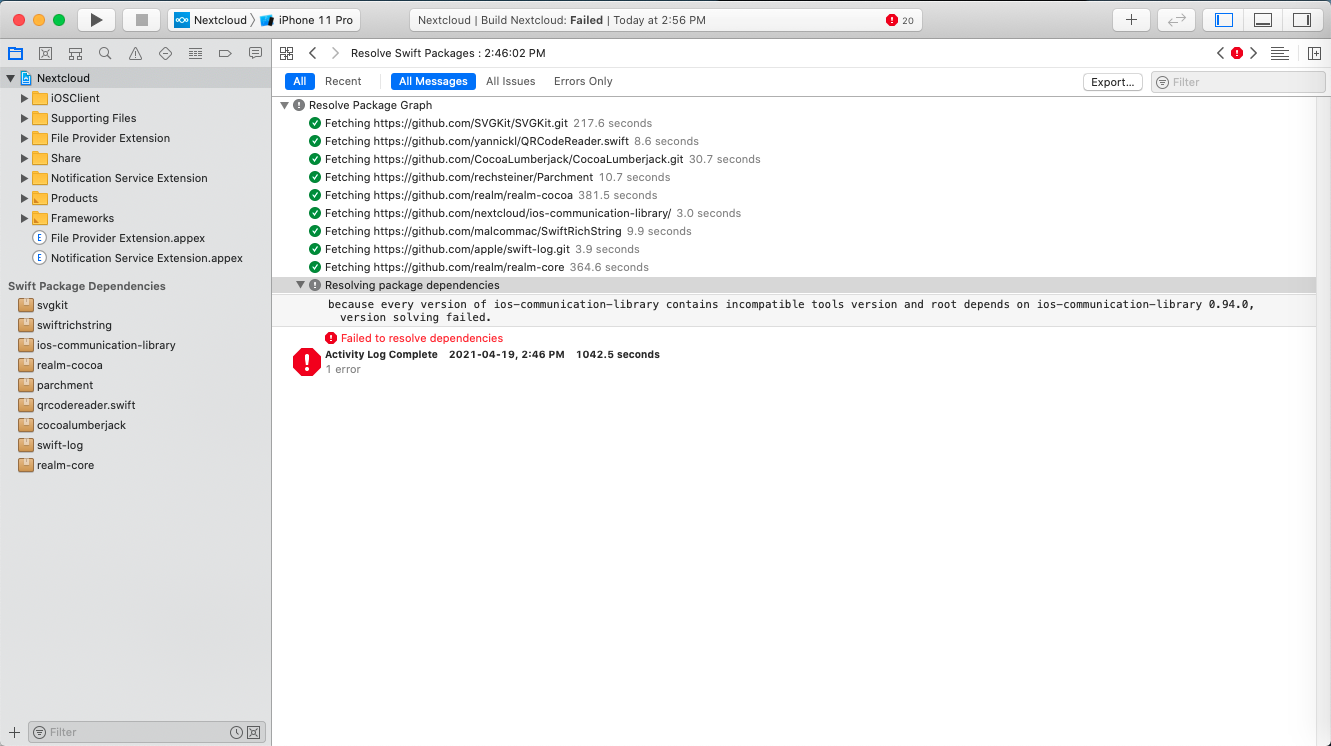Open the Debug navigator
The width and height of the screenshot is (1331, 746).
tap(195, 53)
